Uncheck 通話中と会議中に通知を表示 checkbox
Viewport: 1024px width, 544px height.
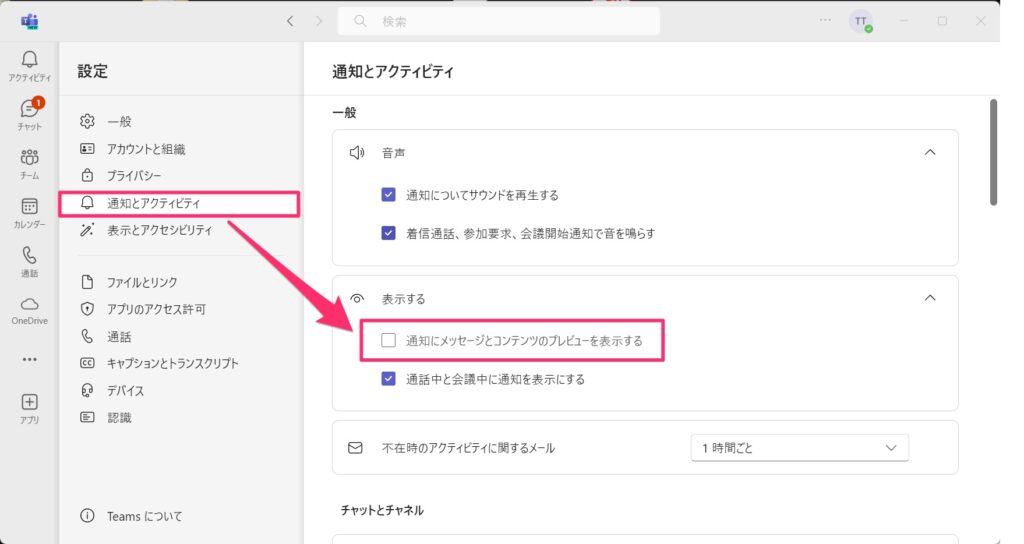tap(388, 379)
